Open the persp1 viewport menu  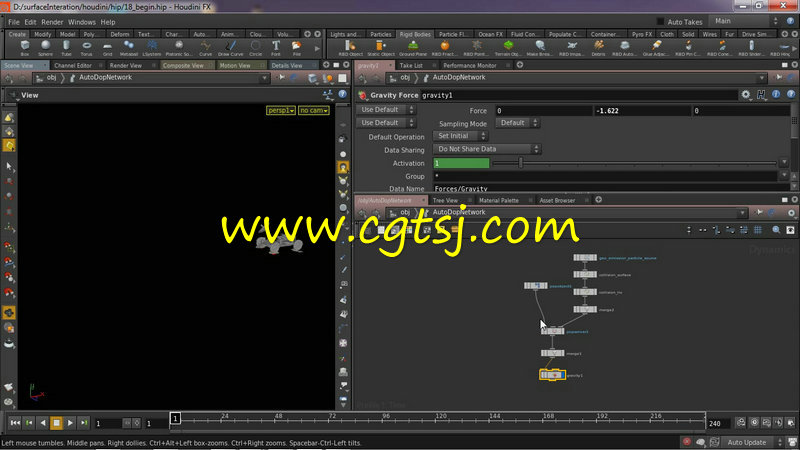click(281, 110)
